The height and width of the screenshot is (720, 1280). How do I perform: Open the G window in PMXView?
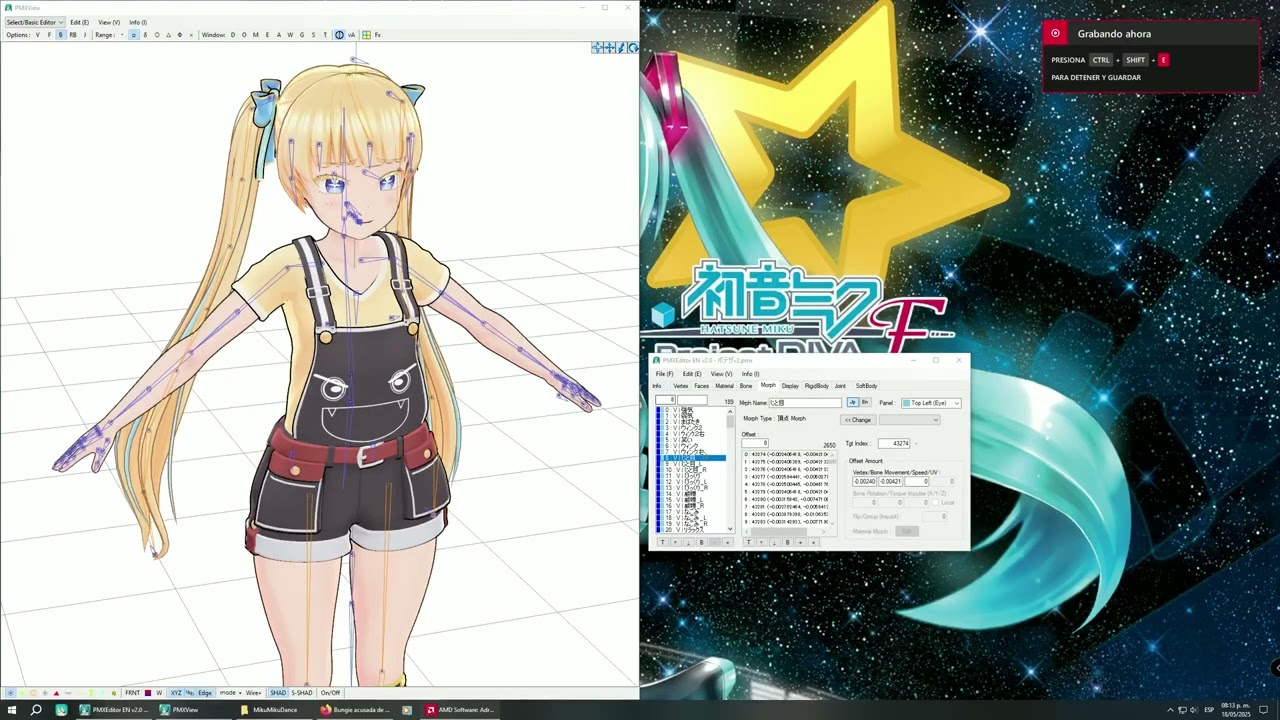302,35
